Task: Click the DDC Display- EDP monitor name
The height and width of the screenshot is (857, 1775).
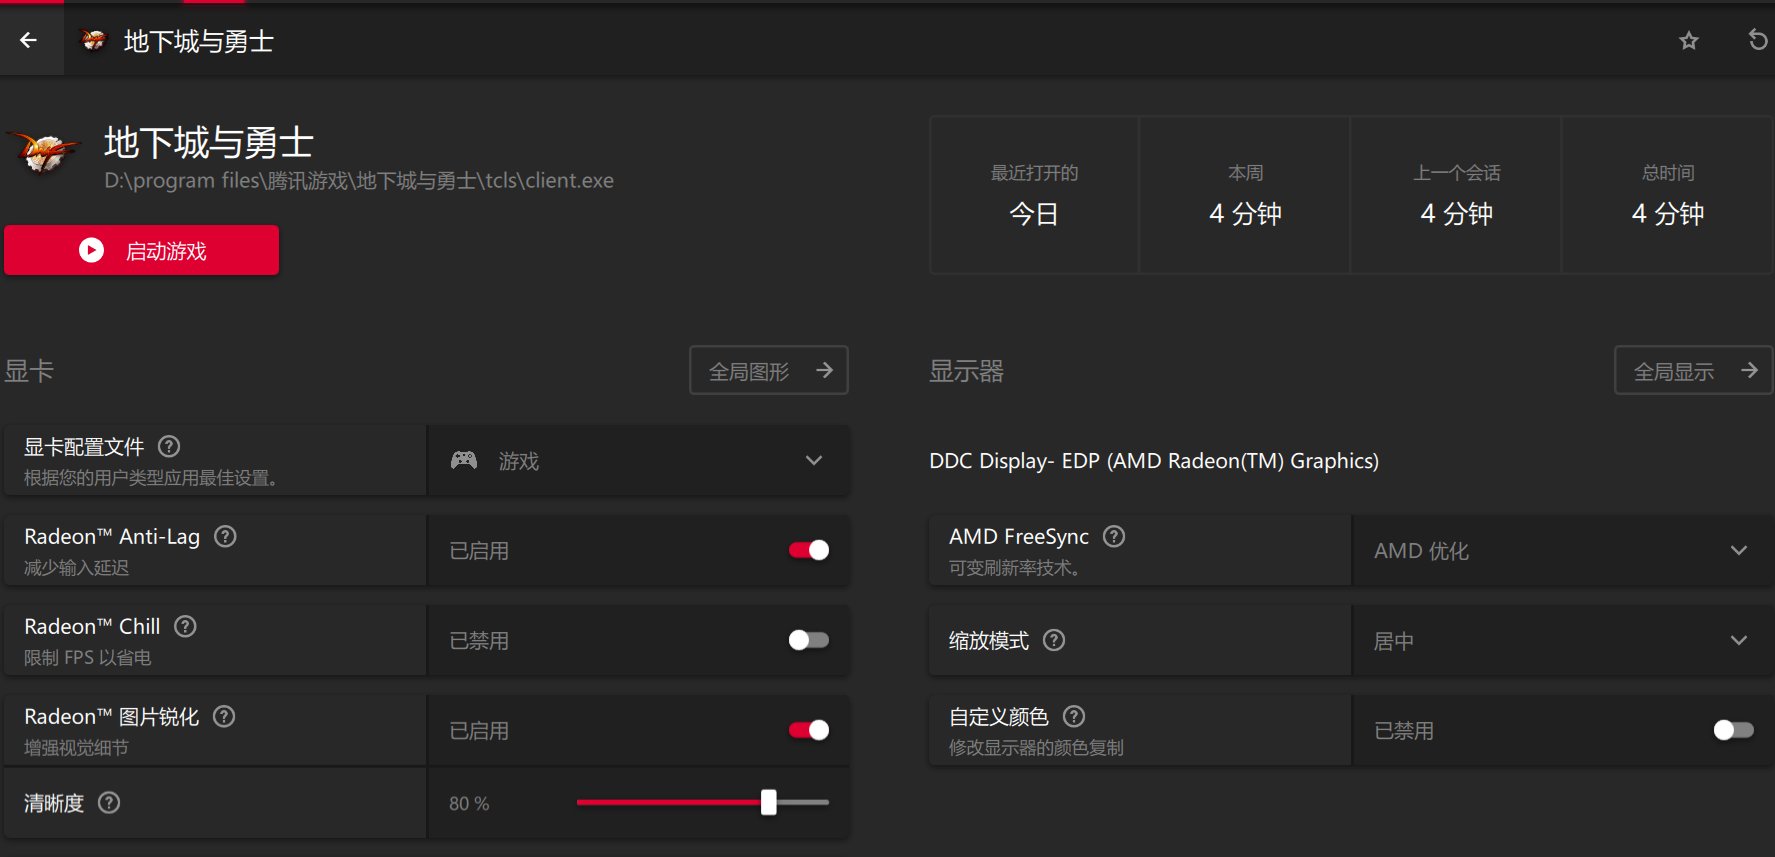Action: 1154,461
